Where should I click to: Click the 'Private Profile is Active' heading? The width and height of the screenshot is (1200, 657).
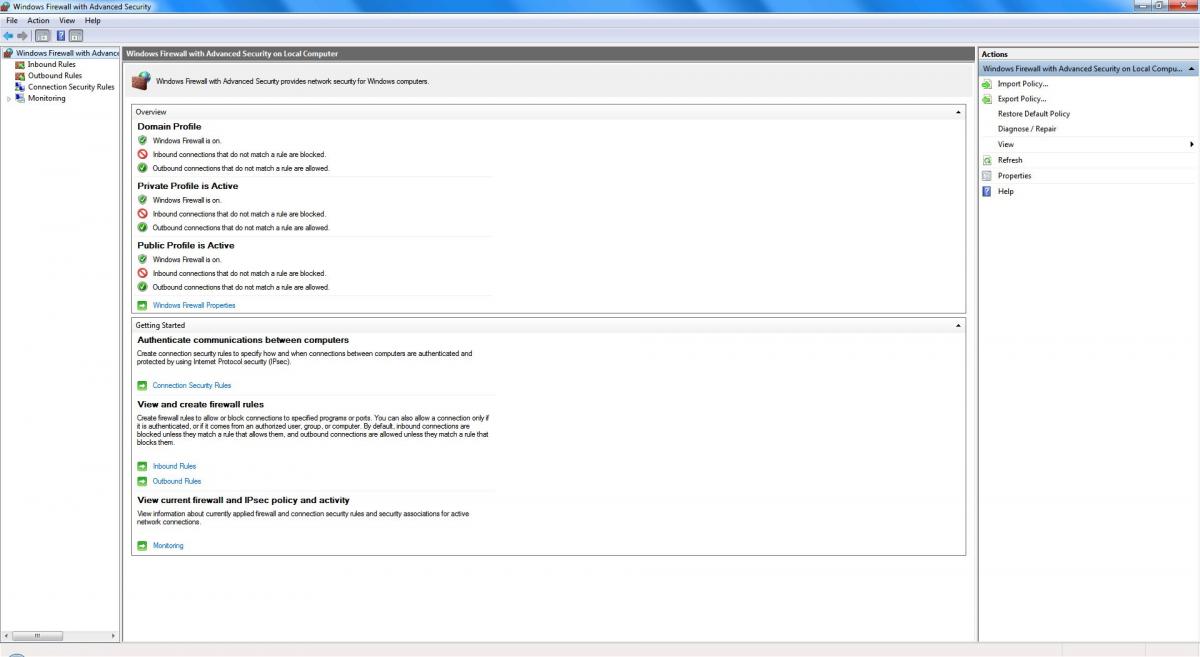coord(188,186)
